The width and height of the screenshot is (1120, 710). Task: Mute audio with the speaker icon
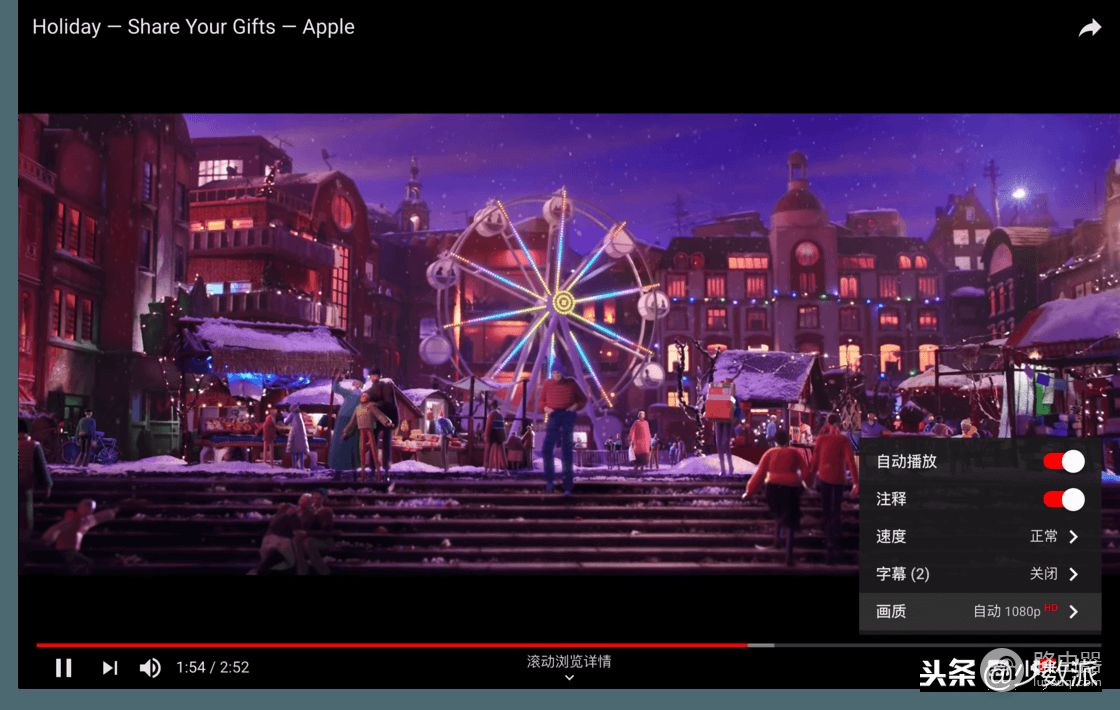150,668
